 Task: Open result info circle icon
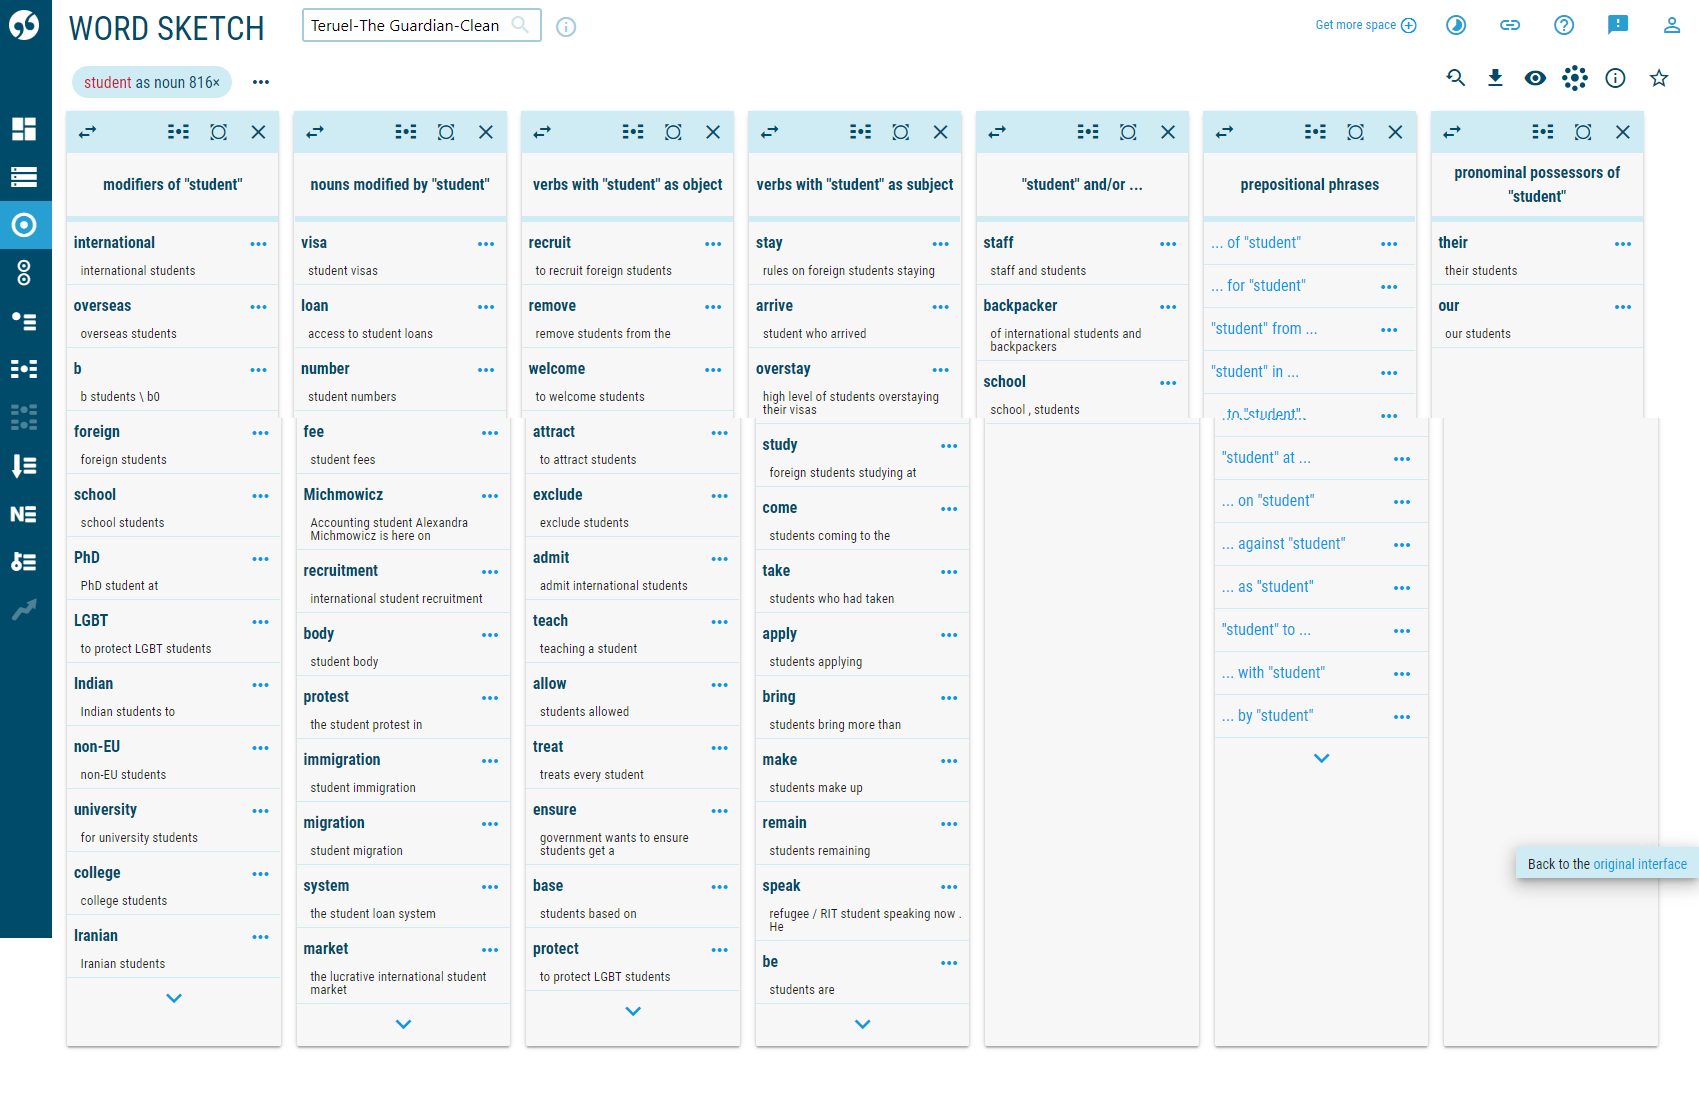point(1615,78)
